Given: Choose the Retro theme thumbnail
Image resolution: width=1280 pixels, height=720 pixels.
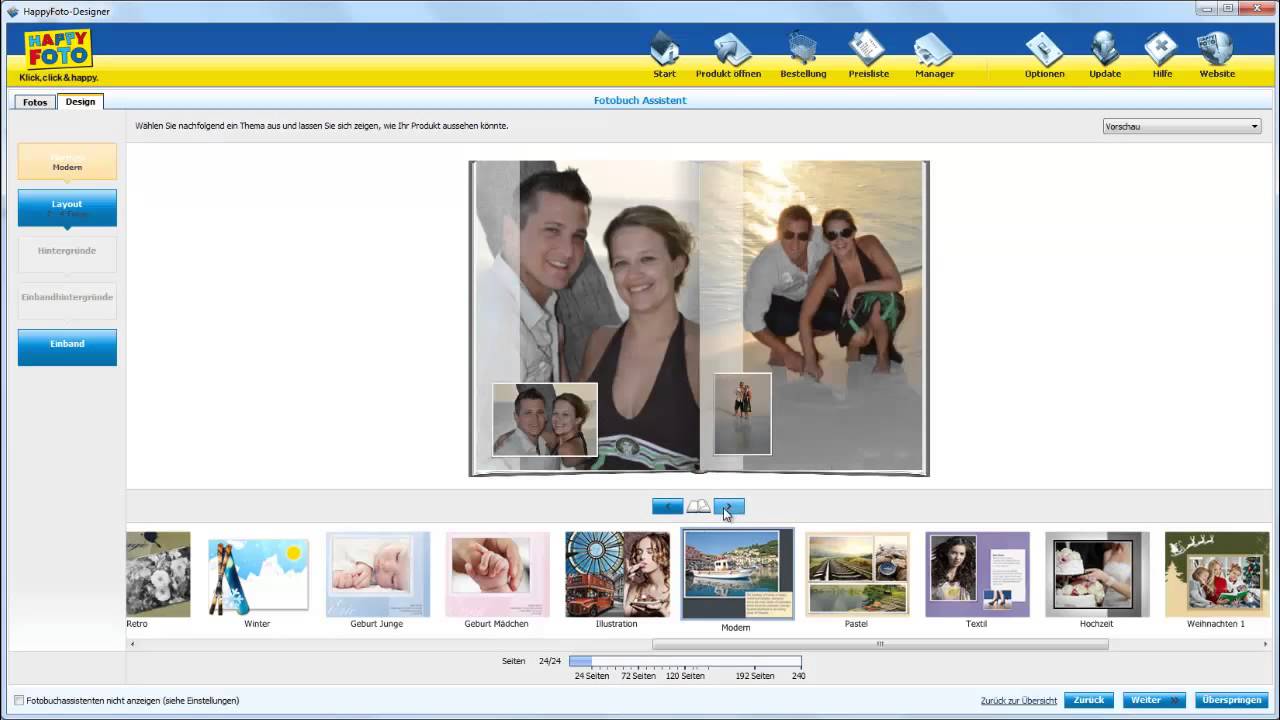Looking at the screenshot, I should [x=158, y=574].
